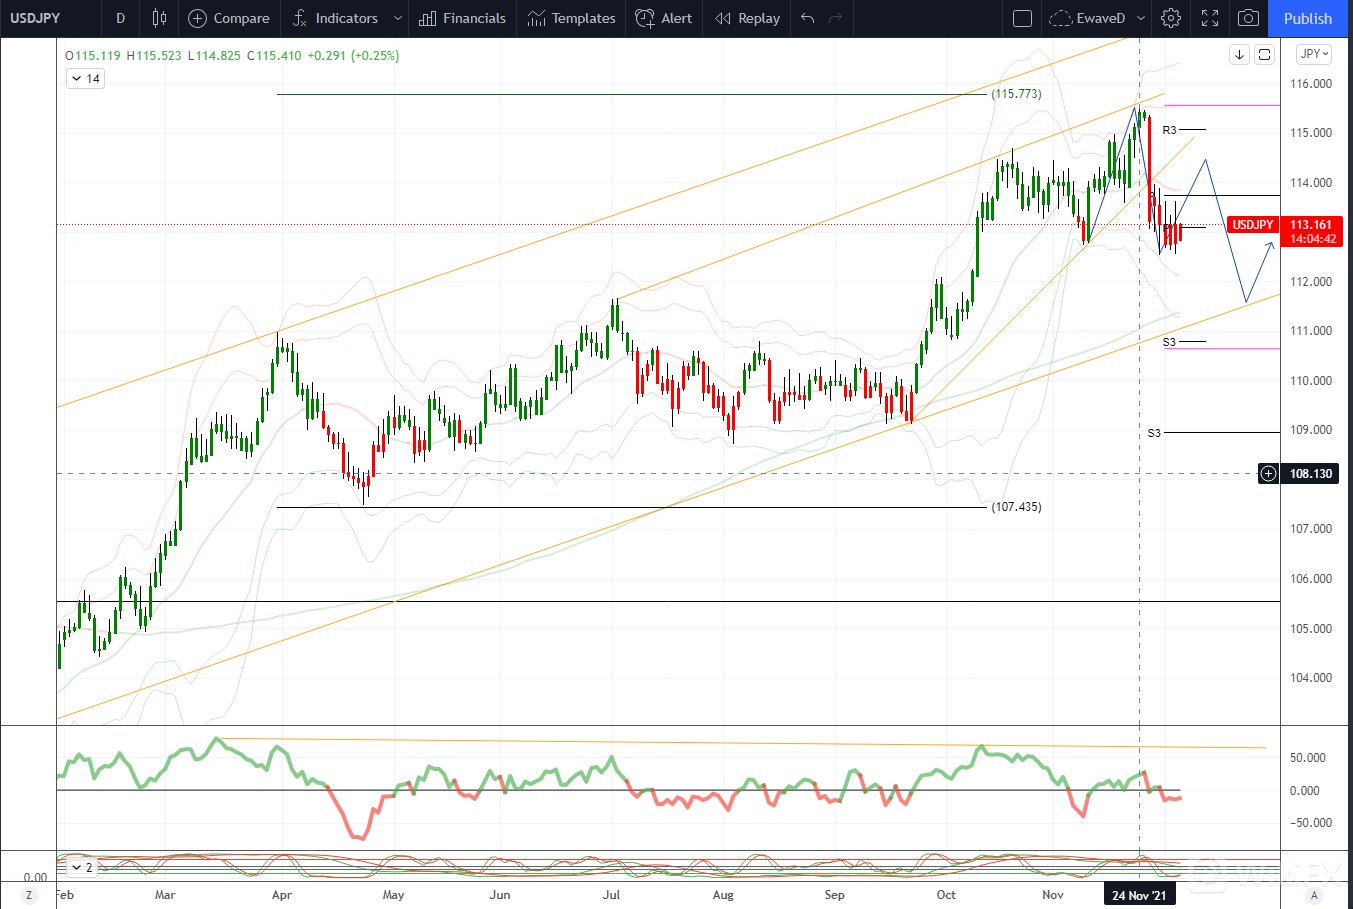Viewport: 1353px width, 909px height.
Task: Toggle maximize pane button
Action: 1264,55
